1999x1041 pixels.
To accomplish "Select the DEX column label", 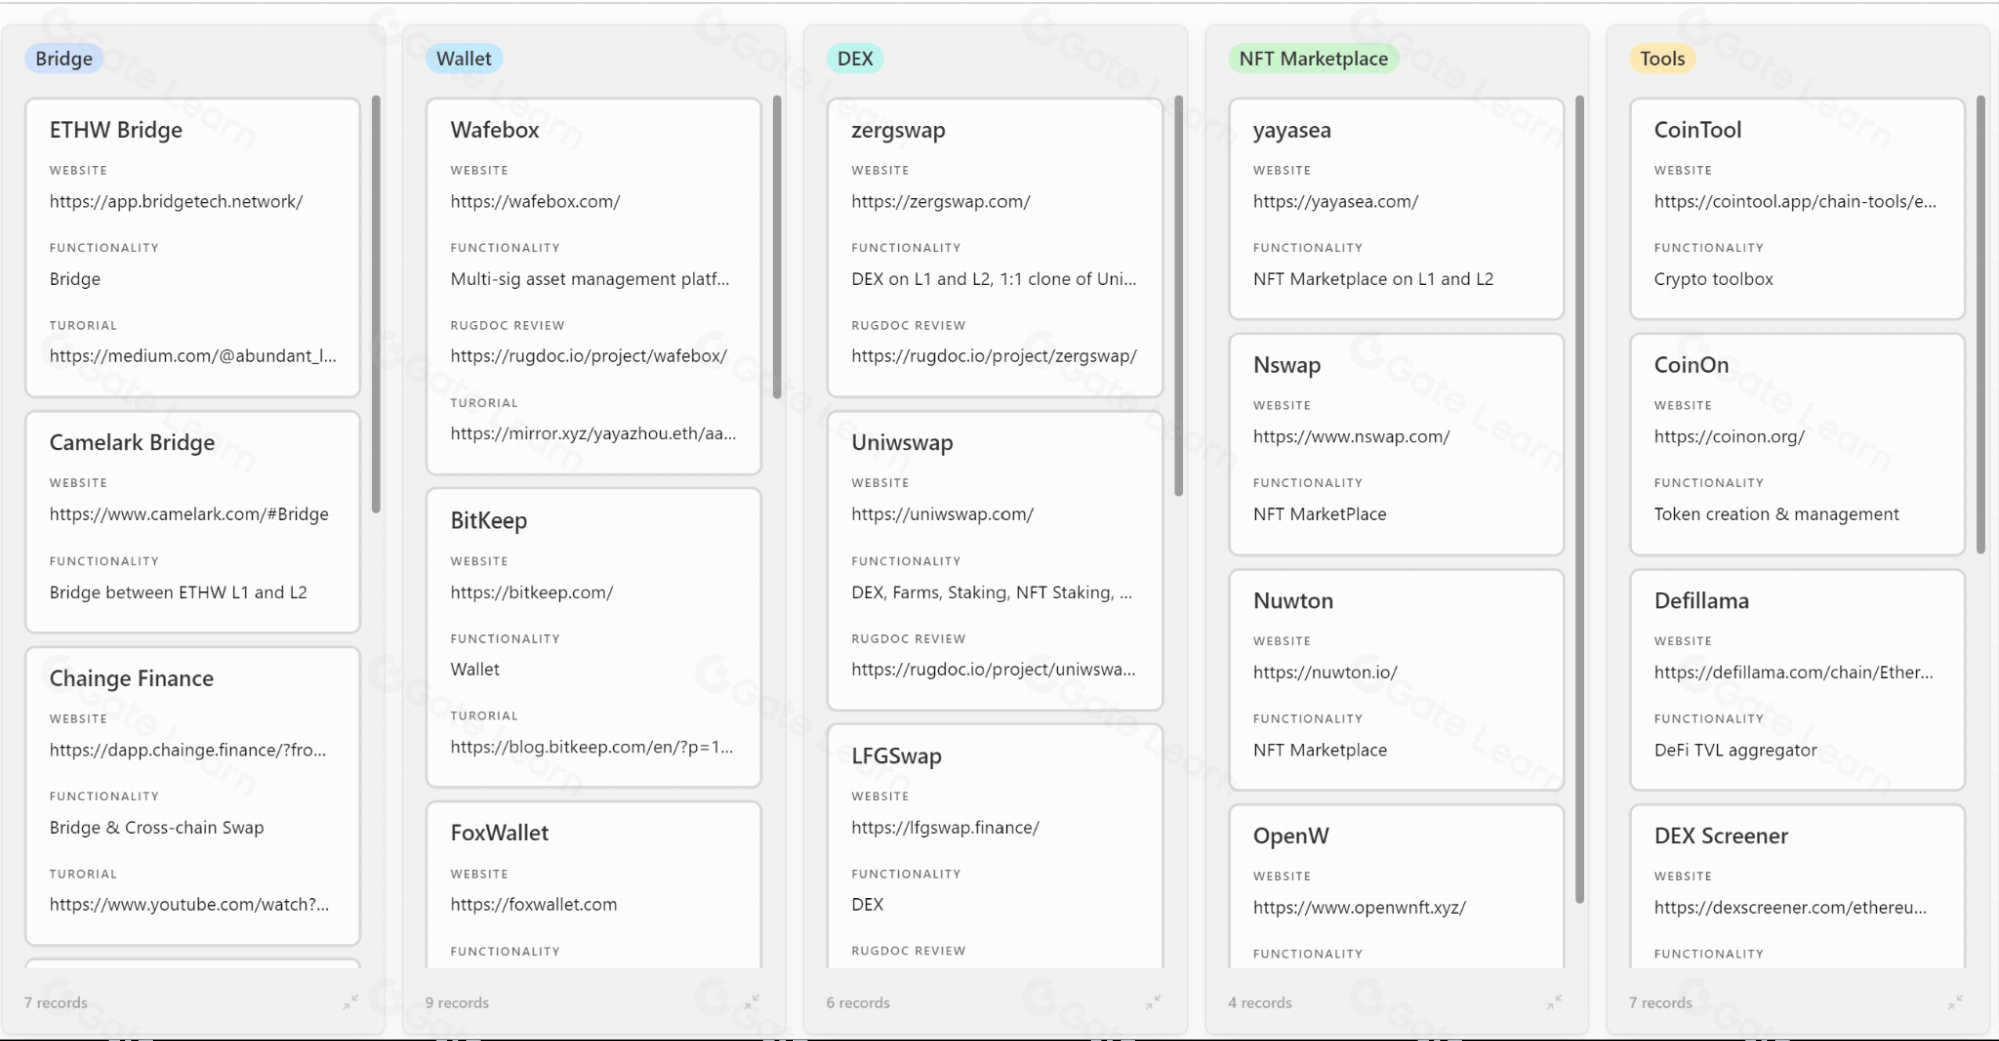I will pos(855,58).
